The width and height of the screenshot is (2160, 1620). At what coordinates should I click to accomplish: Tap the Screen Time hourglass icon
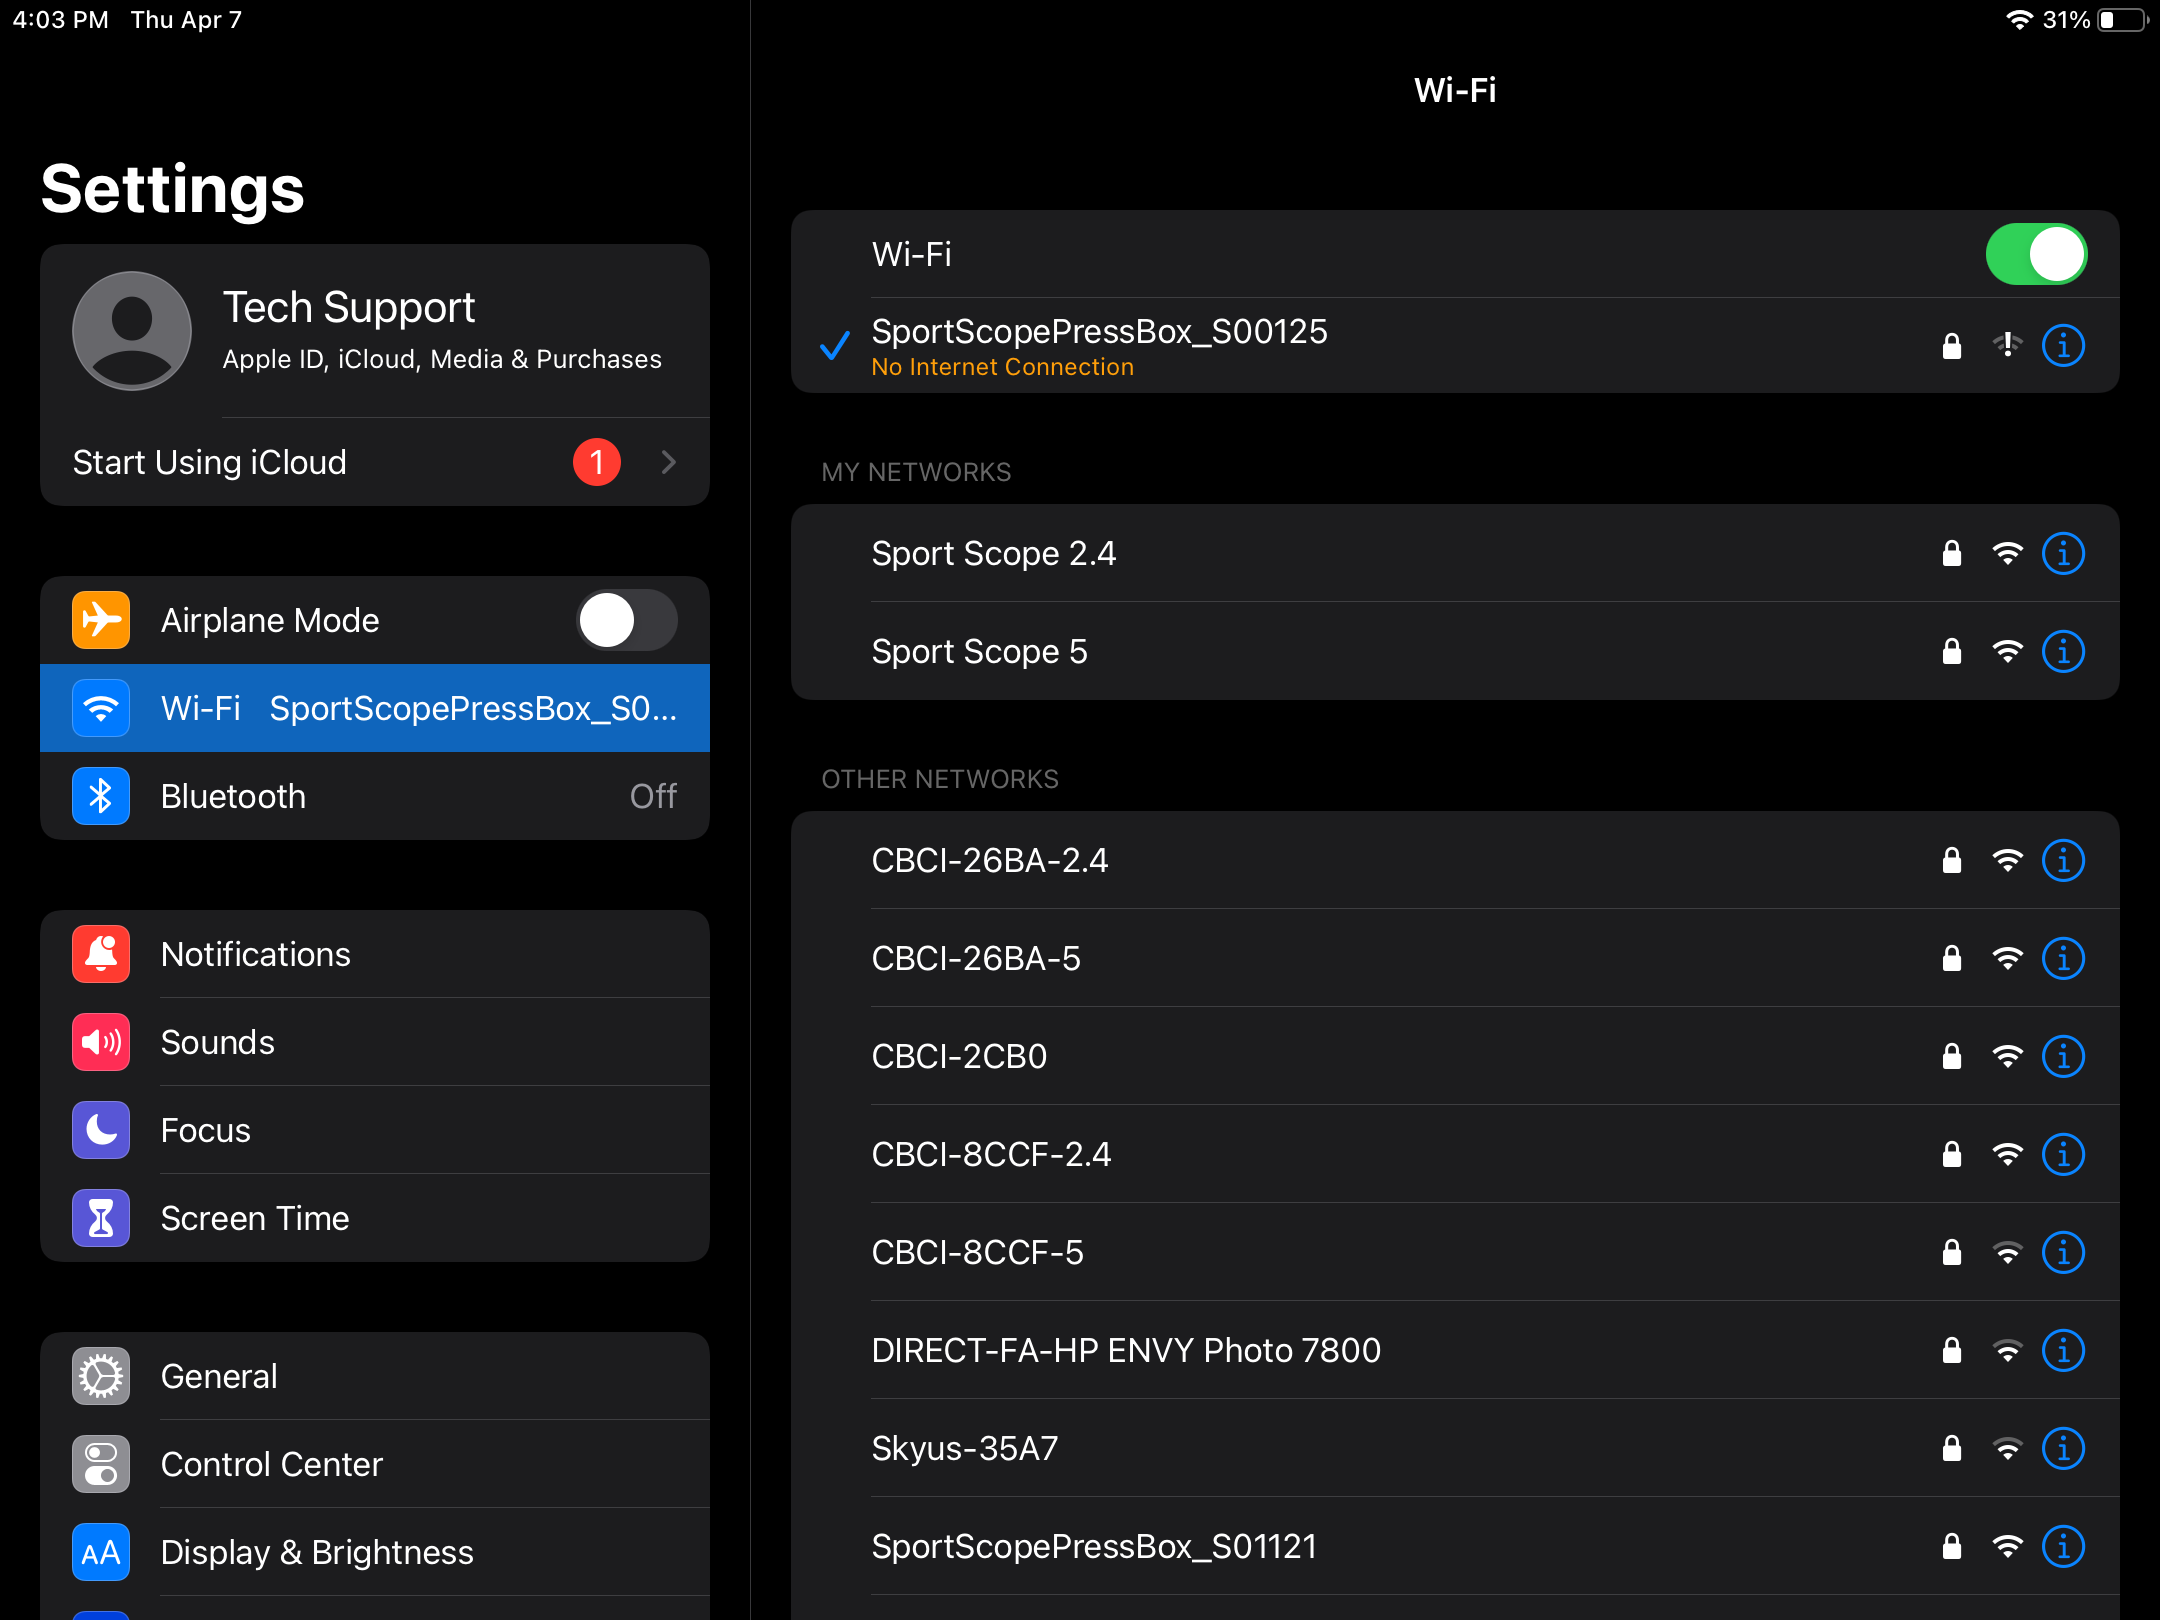tap(101, 1218)
